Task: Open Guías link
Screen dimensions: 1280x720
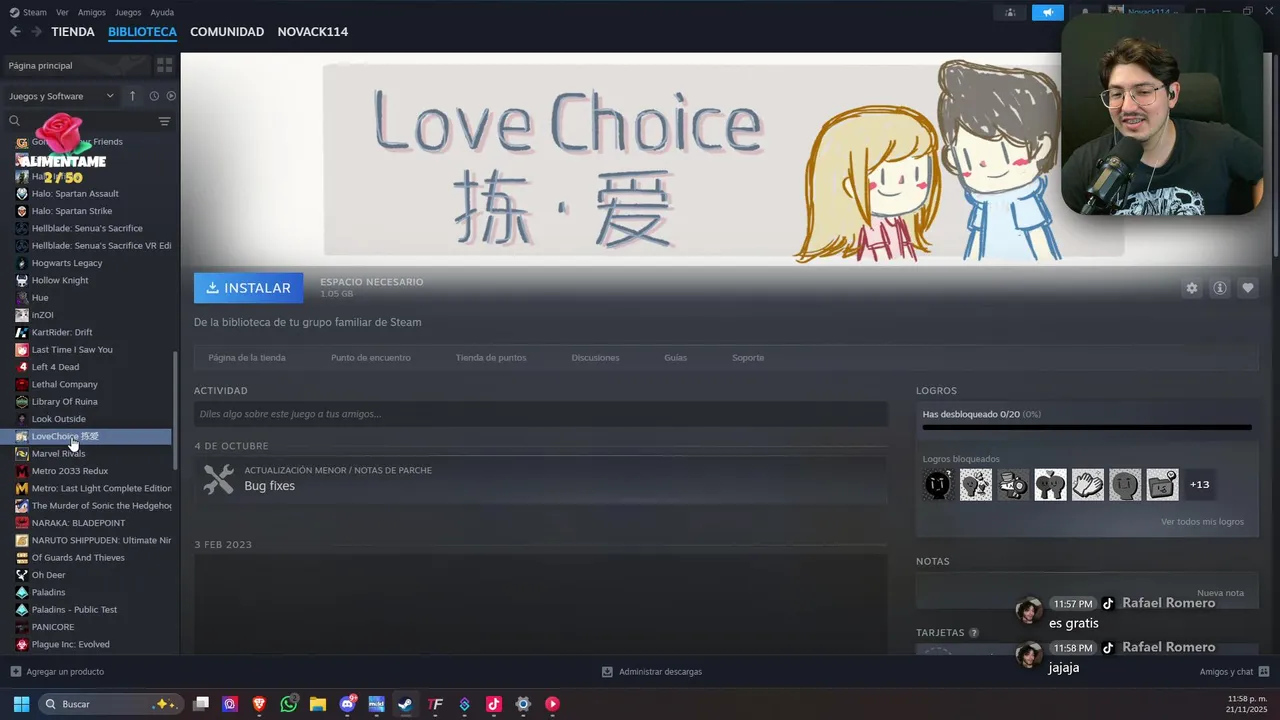Action: pos(676,358)
